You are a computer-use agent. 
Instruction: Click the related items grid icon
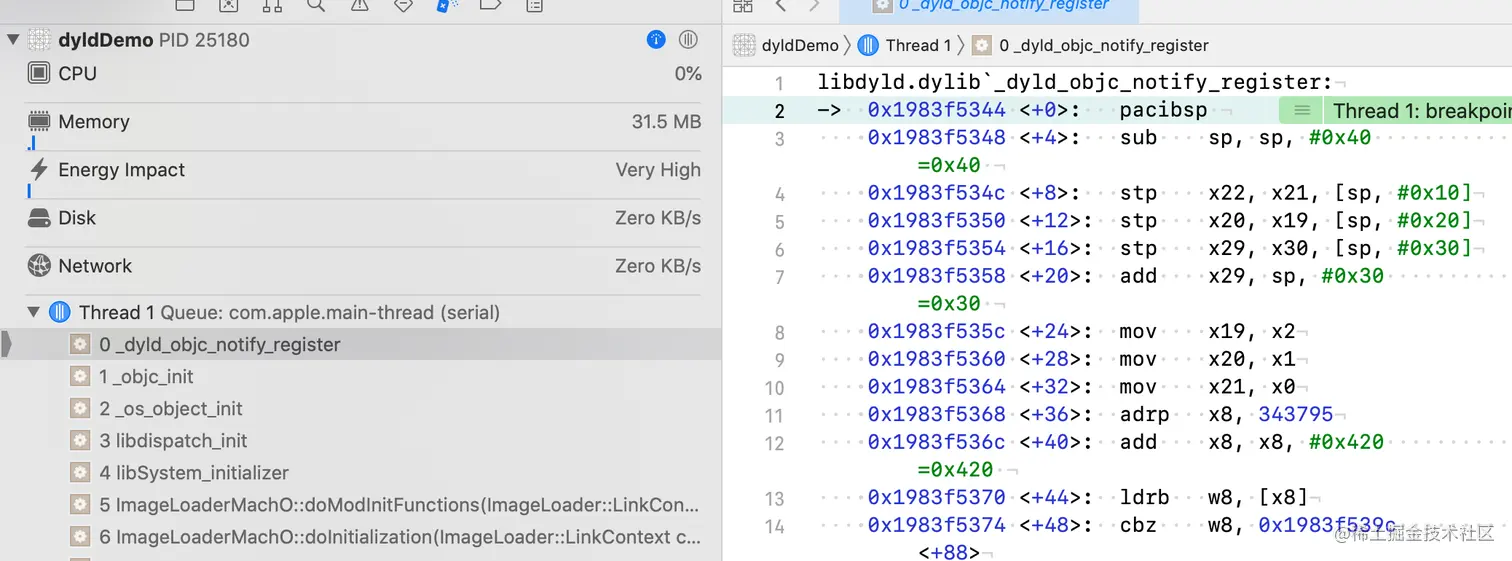743,5
